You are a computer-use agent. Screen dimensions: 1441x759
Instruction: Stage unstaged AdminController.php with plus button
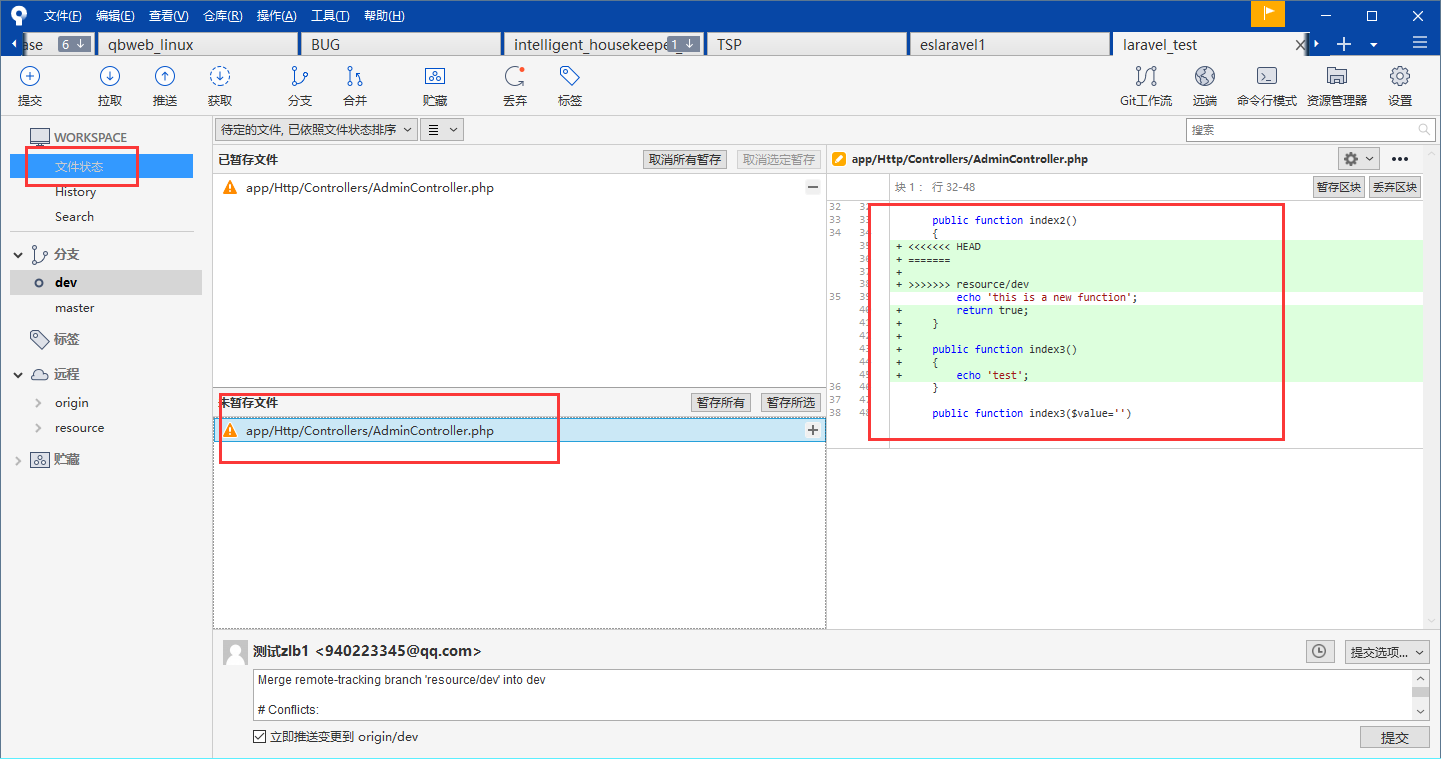[x=813, y=430]
